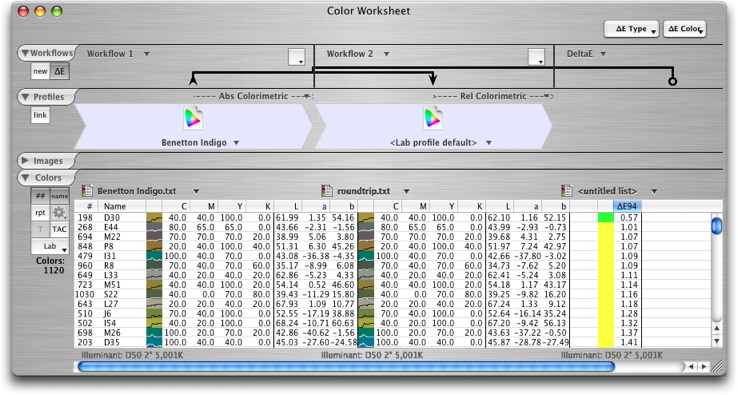The height and width of the screenshot is (395, 738).
Task: Open Lab profile default dropdown
Action: point(489,143)
